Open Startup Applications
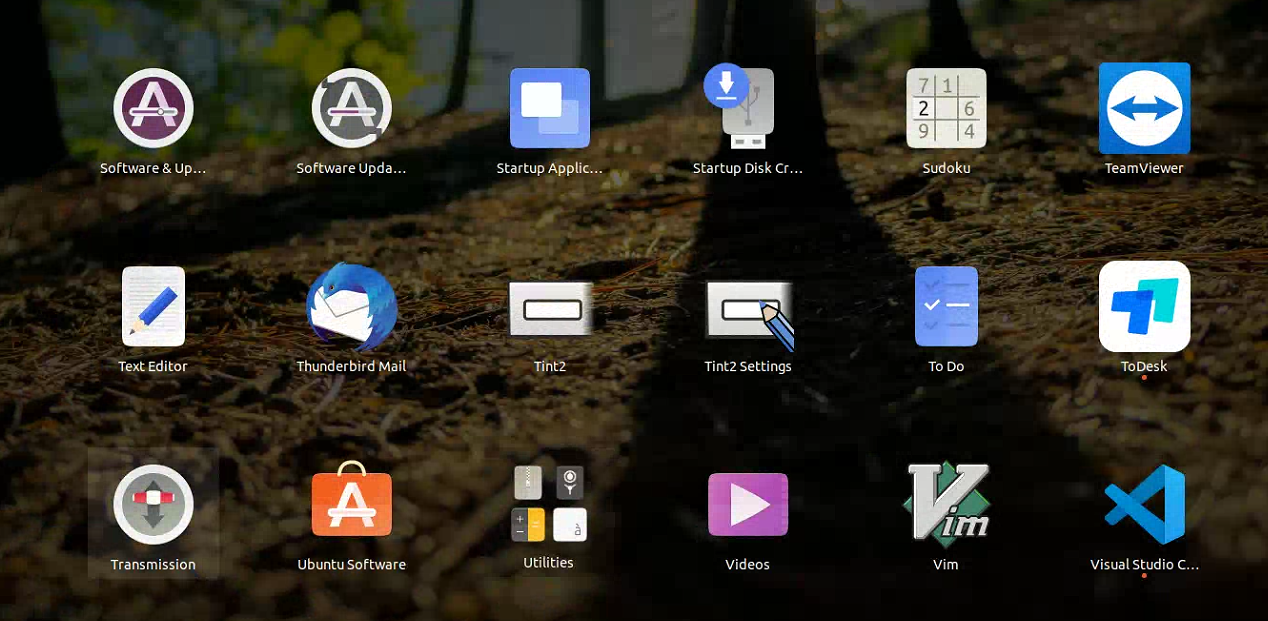The image size is (1268, 621). (x=550, y=108)
